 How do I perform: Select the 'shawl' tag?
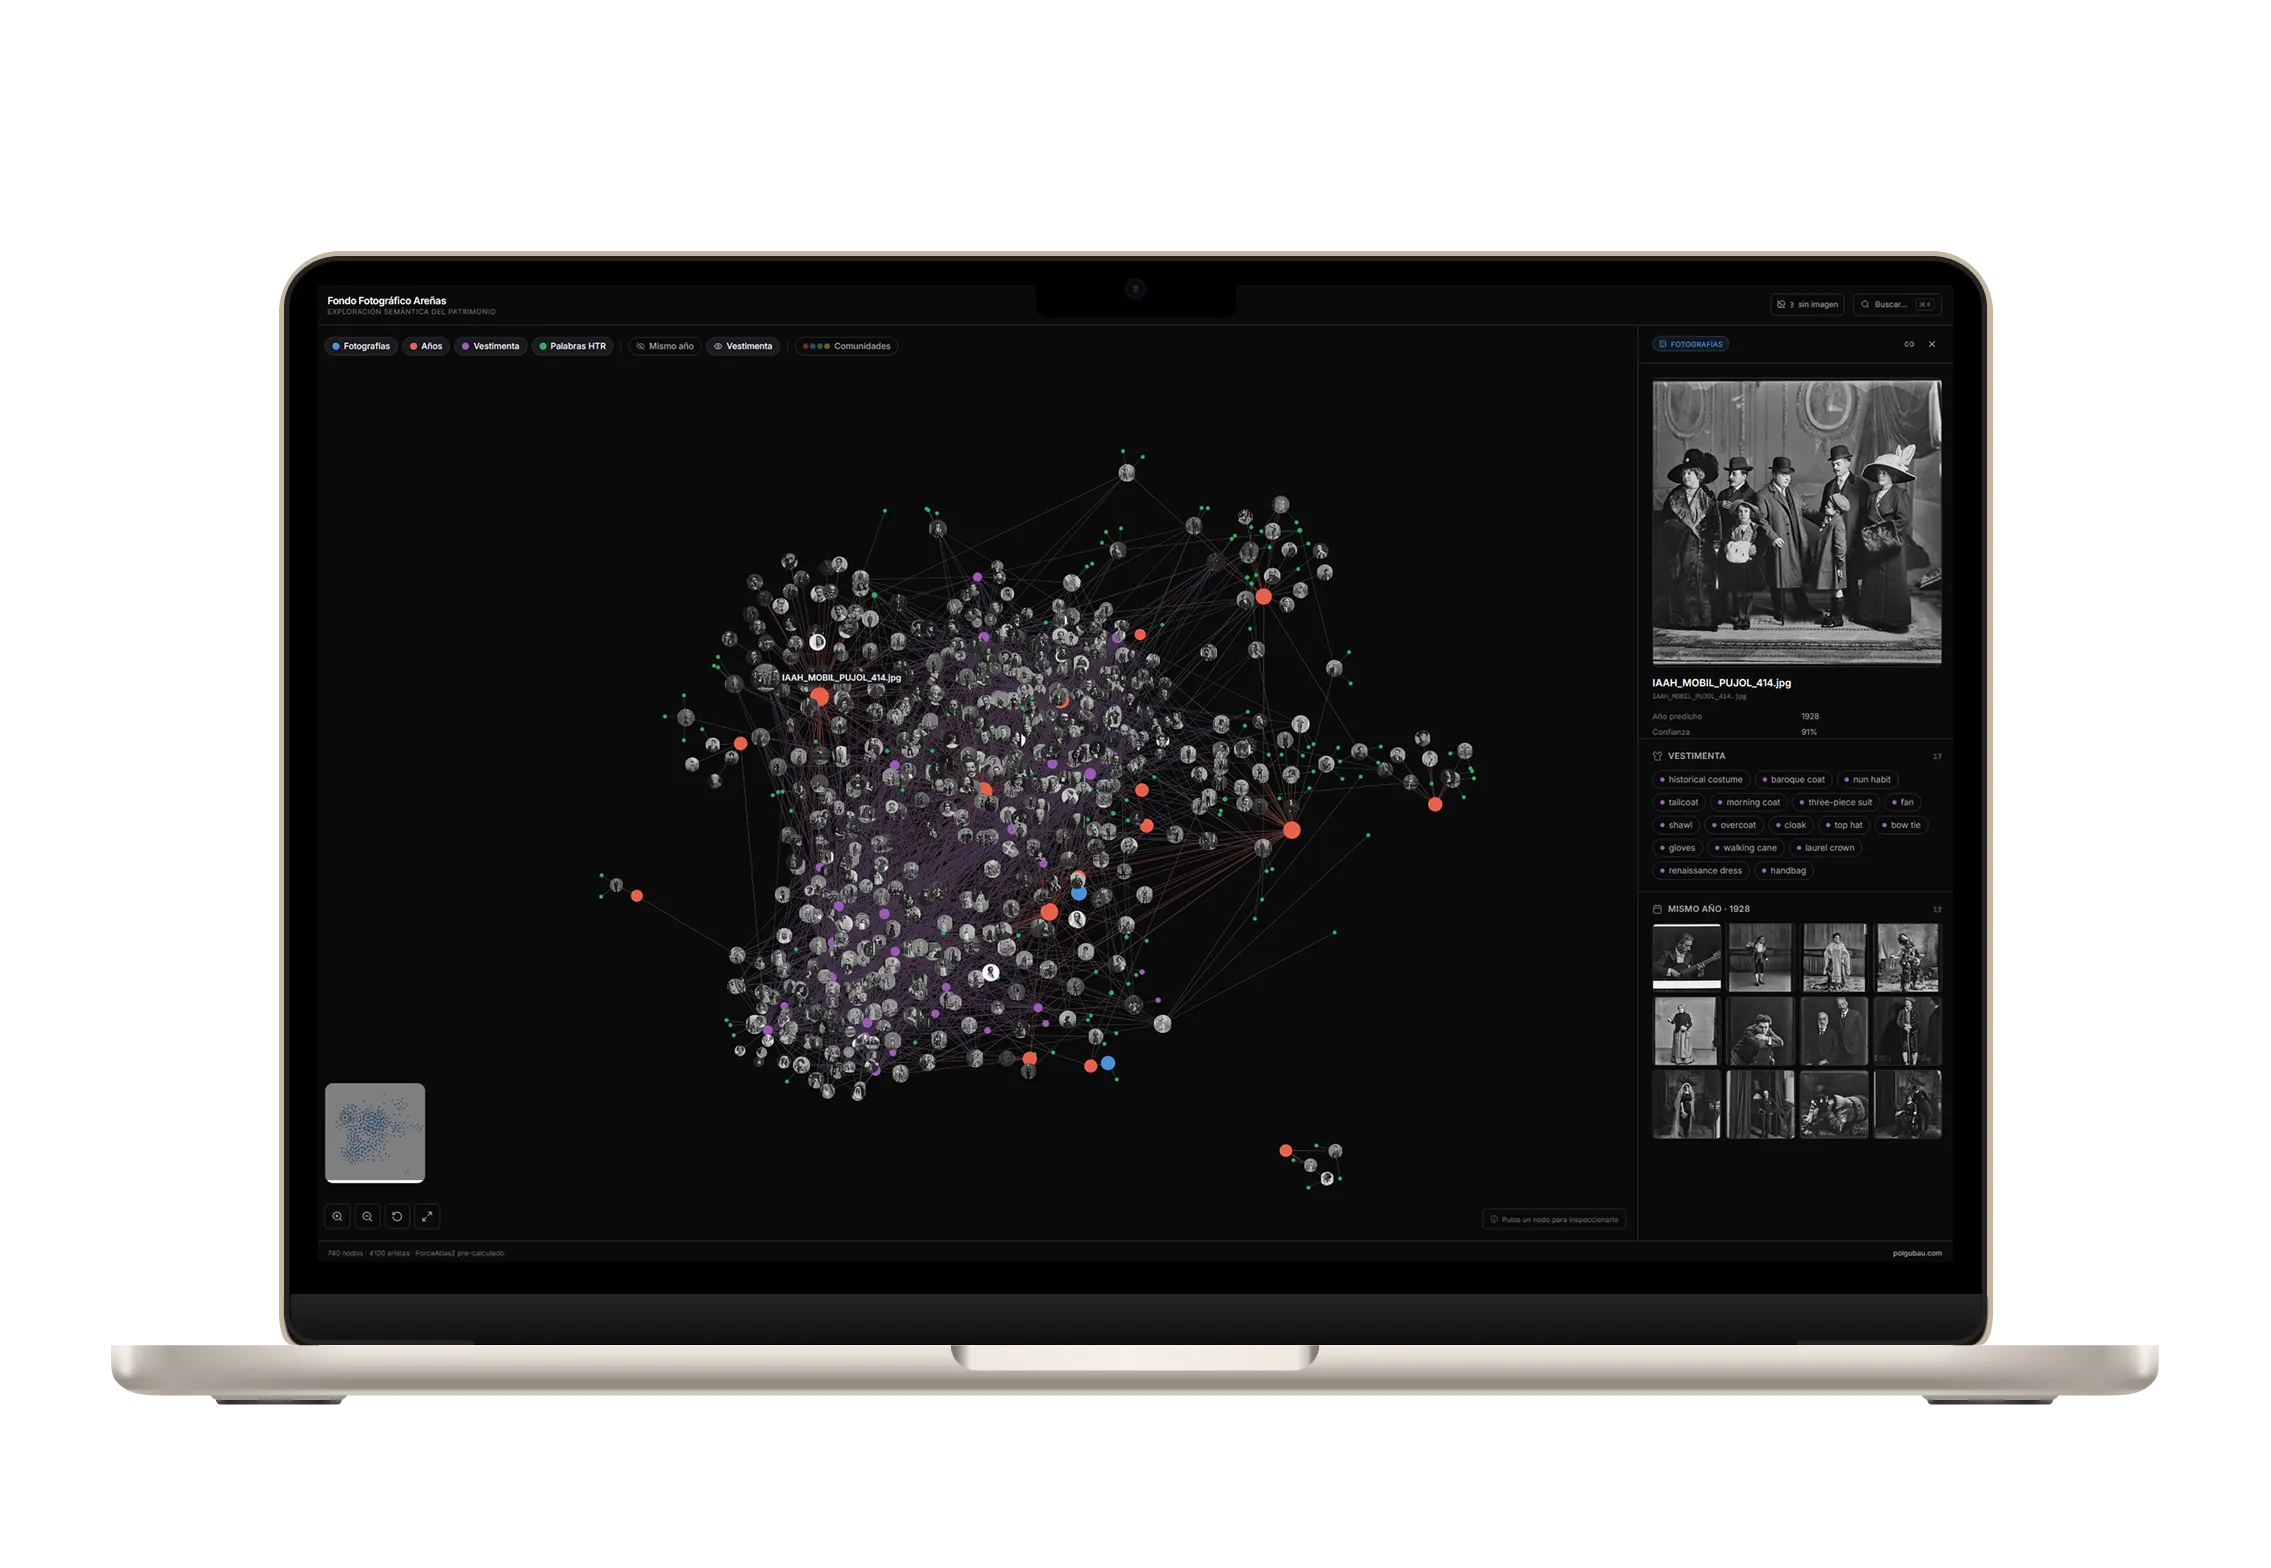pyautogui.click(x=1675, y=825)
